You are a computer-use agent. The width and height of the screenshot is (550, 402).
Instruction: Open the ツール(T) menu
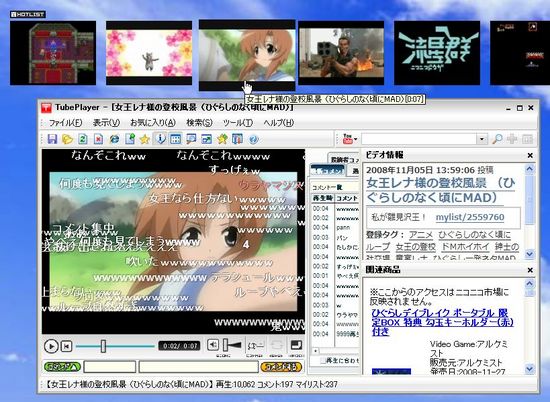(238, 123)
